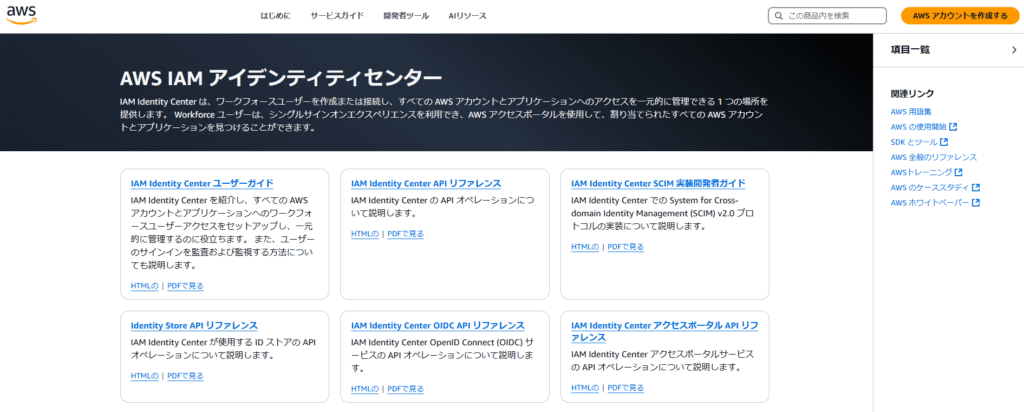Click HTMLの link in Identity Store API card
The width and height of the screenshot is (1024, 412).
pyautogui.click(x=144, y=376)
